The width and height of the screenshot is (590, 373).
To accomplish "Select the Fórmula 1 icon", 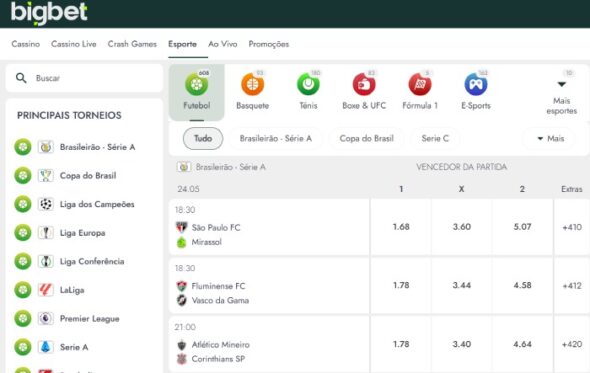I will click(420, 84).
